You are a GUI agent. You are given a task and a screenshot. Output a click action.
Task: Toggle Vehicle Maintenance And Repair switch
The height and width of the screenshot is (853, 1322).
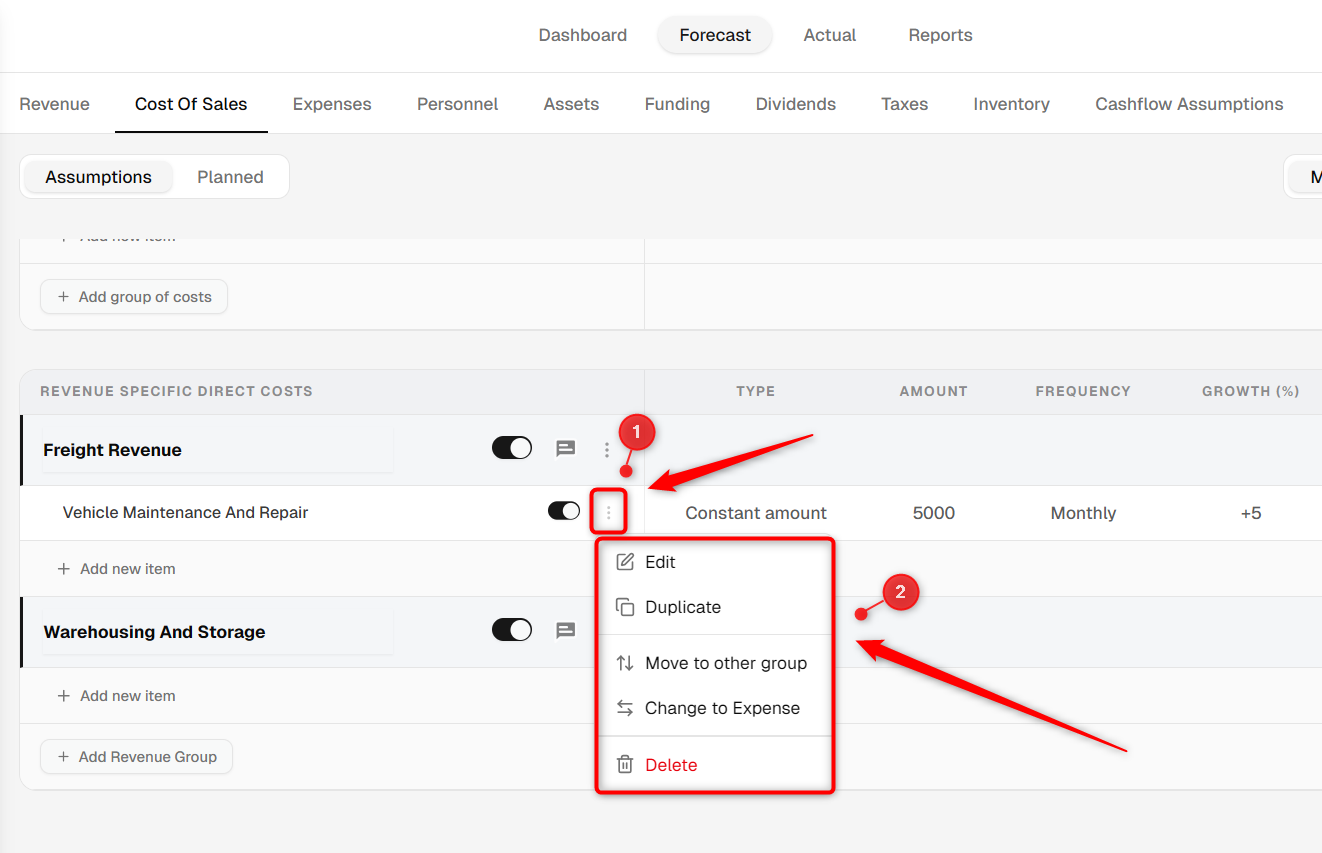564,511
